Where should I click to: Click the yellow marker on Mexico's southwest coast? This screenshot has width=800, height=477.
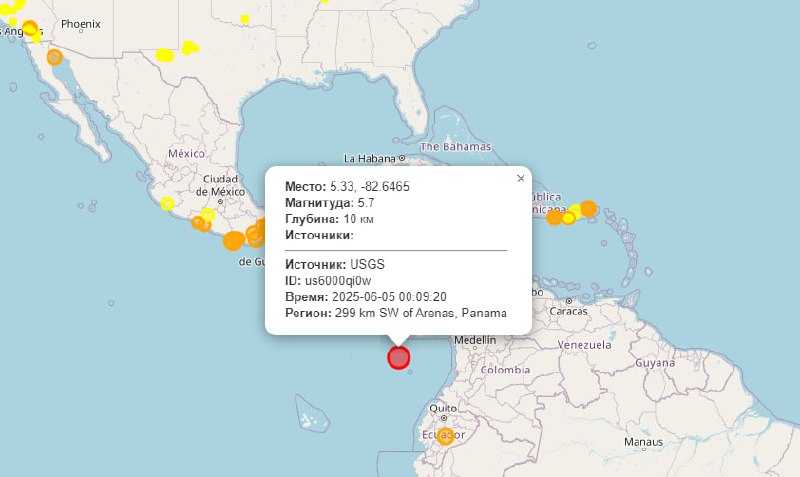167,203
